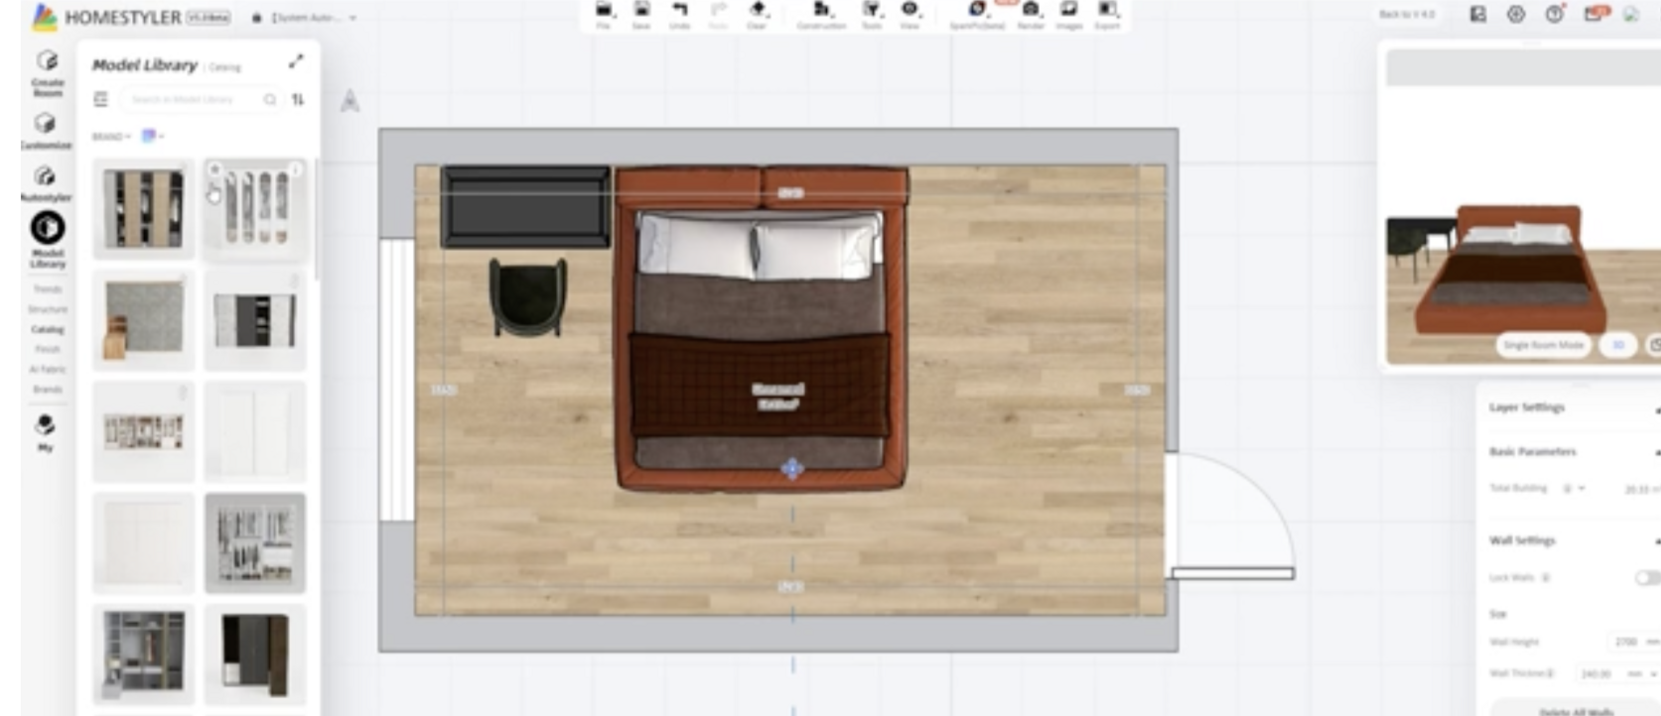The width and height of the screenshot is (1661, 716).
Task: Click the HOMESTYLER logo
Action: coord(107,17)
